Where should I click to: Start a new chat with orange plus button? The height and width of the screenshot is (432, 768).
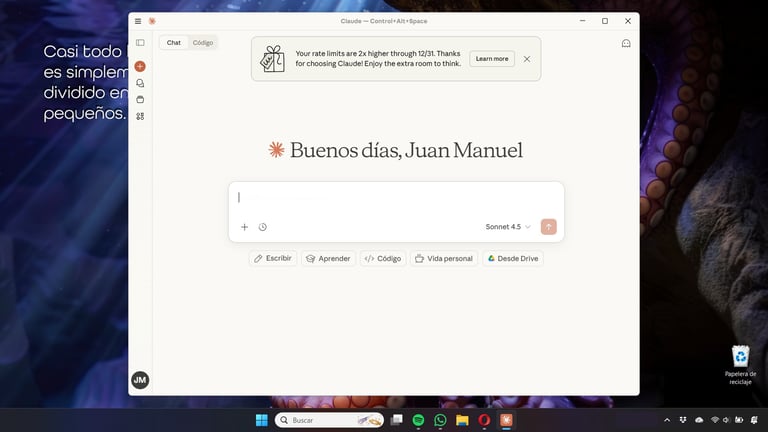140,66
